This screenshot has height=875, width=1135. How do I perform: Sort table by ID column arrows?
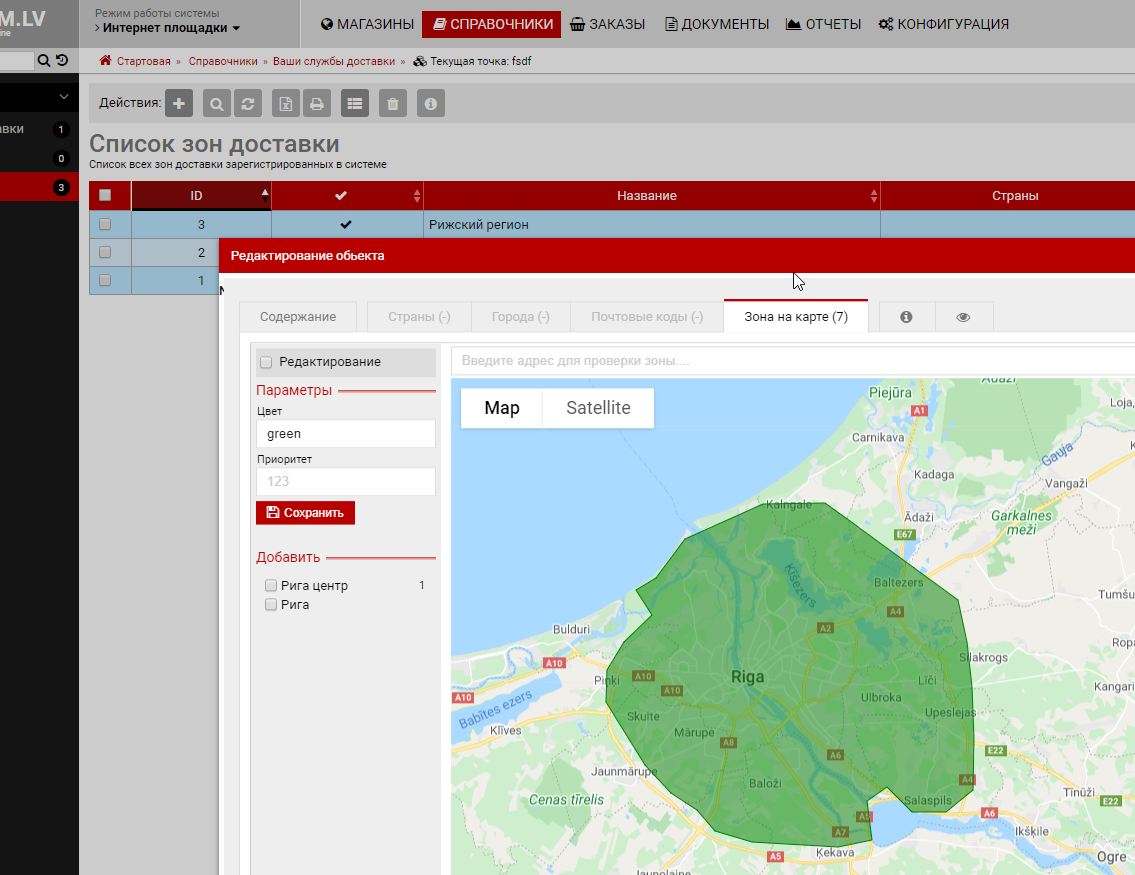click(x=265, y=196)
